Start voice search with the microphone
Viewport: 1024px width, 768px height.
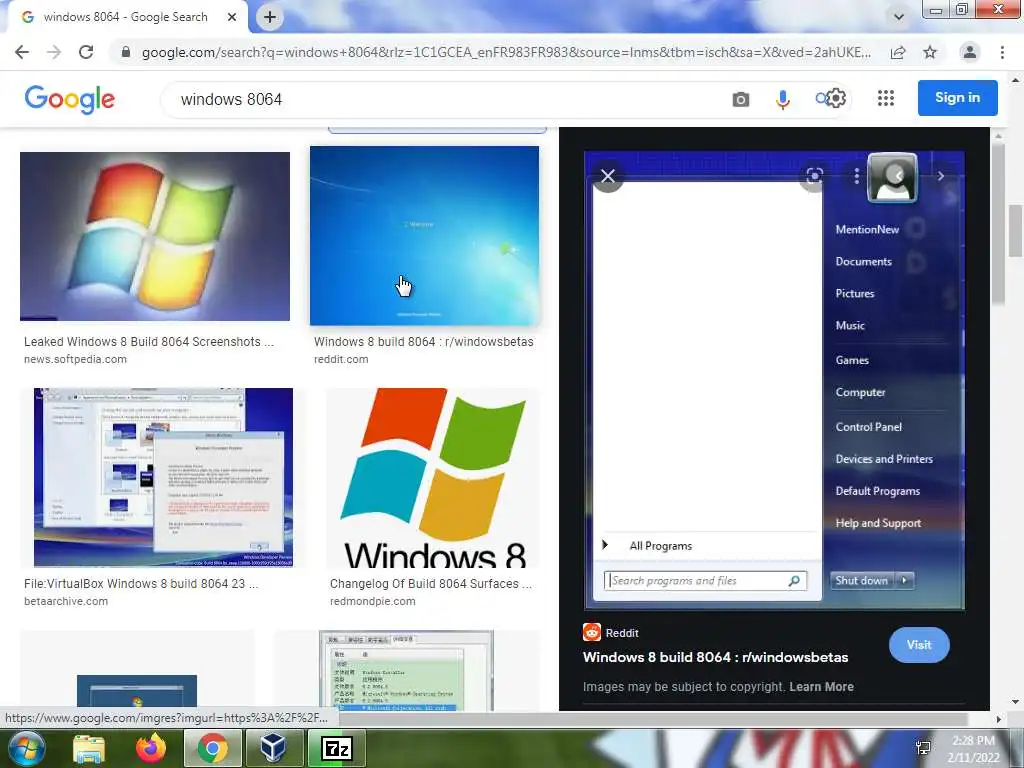click(x=782, y=99)
